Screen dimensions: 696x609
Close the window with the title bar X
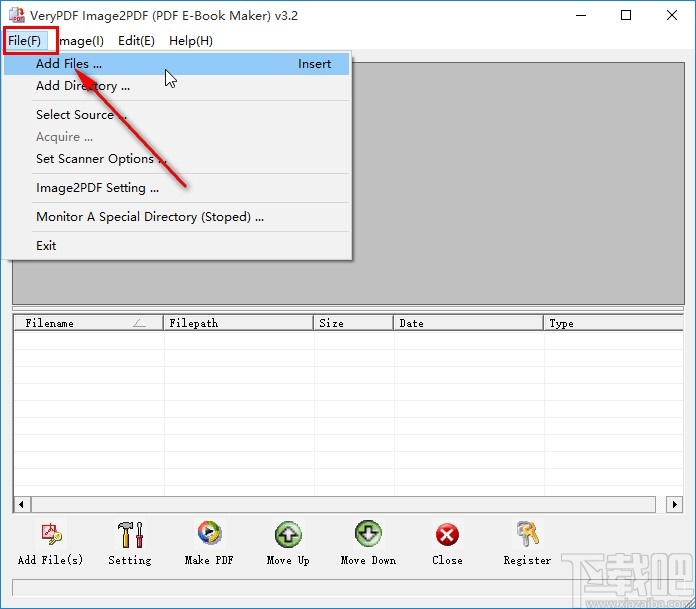tap(672, 15)
